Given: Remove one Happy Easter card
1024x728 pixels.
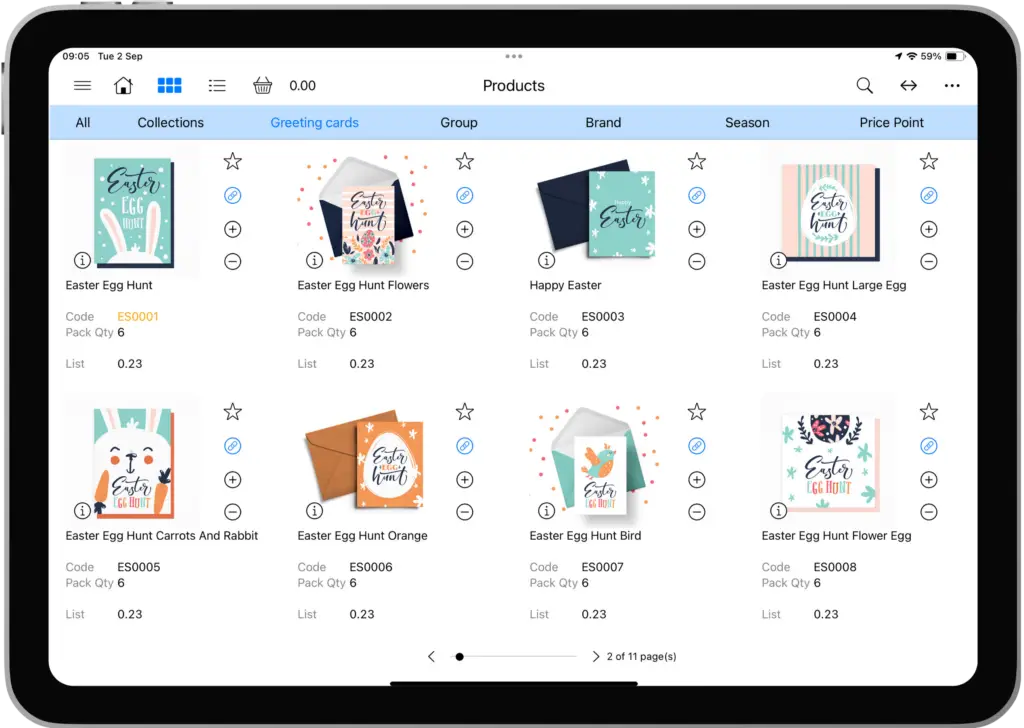Looking at the screenshot, I should [x=697, y=262].
